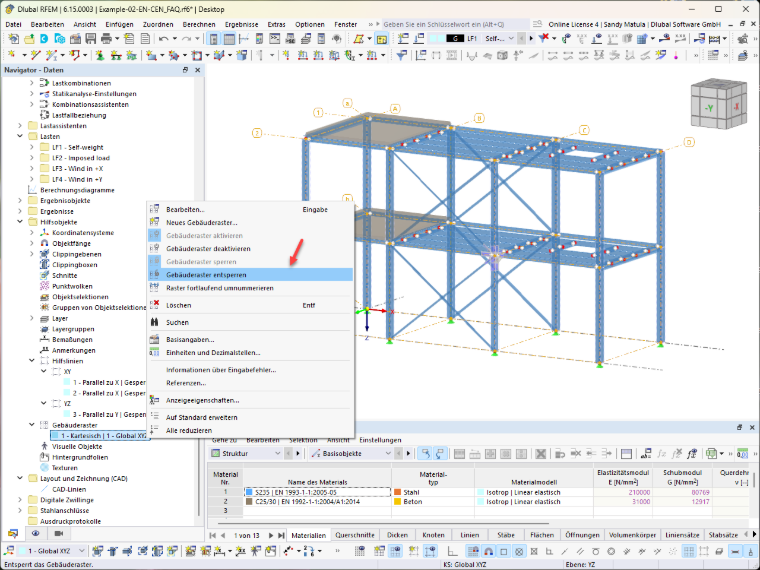Choose Gebäuderaster deaktivieren
760x570 pixels.
(250, 249)
